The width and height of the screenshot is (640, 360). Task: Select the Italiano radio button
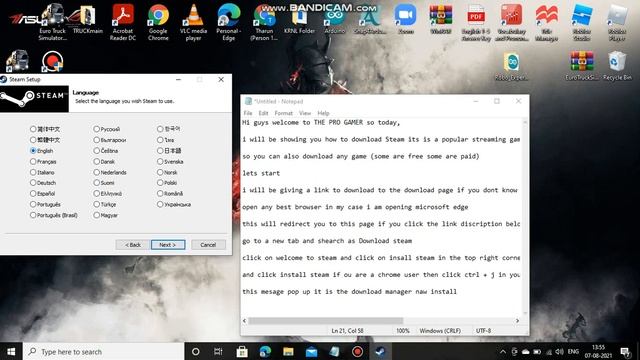(x=33, y=172)
